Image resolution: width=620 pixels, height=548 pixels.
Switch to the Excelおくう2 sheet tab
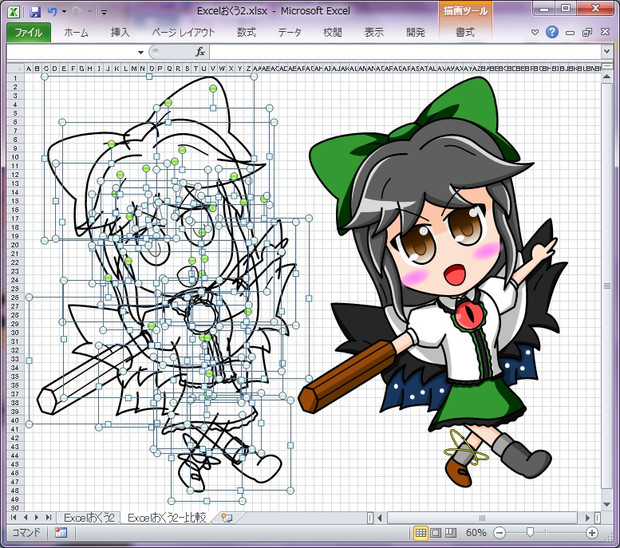click(x=89, y=518)
